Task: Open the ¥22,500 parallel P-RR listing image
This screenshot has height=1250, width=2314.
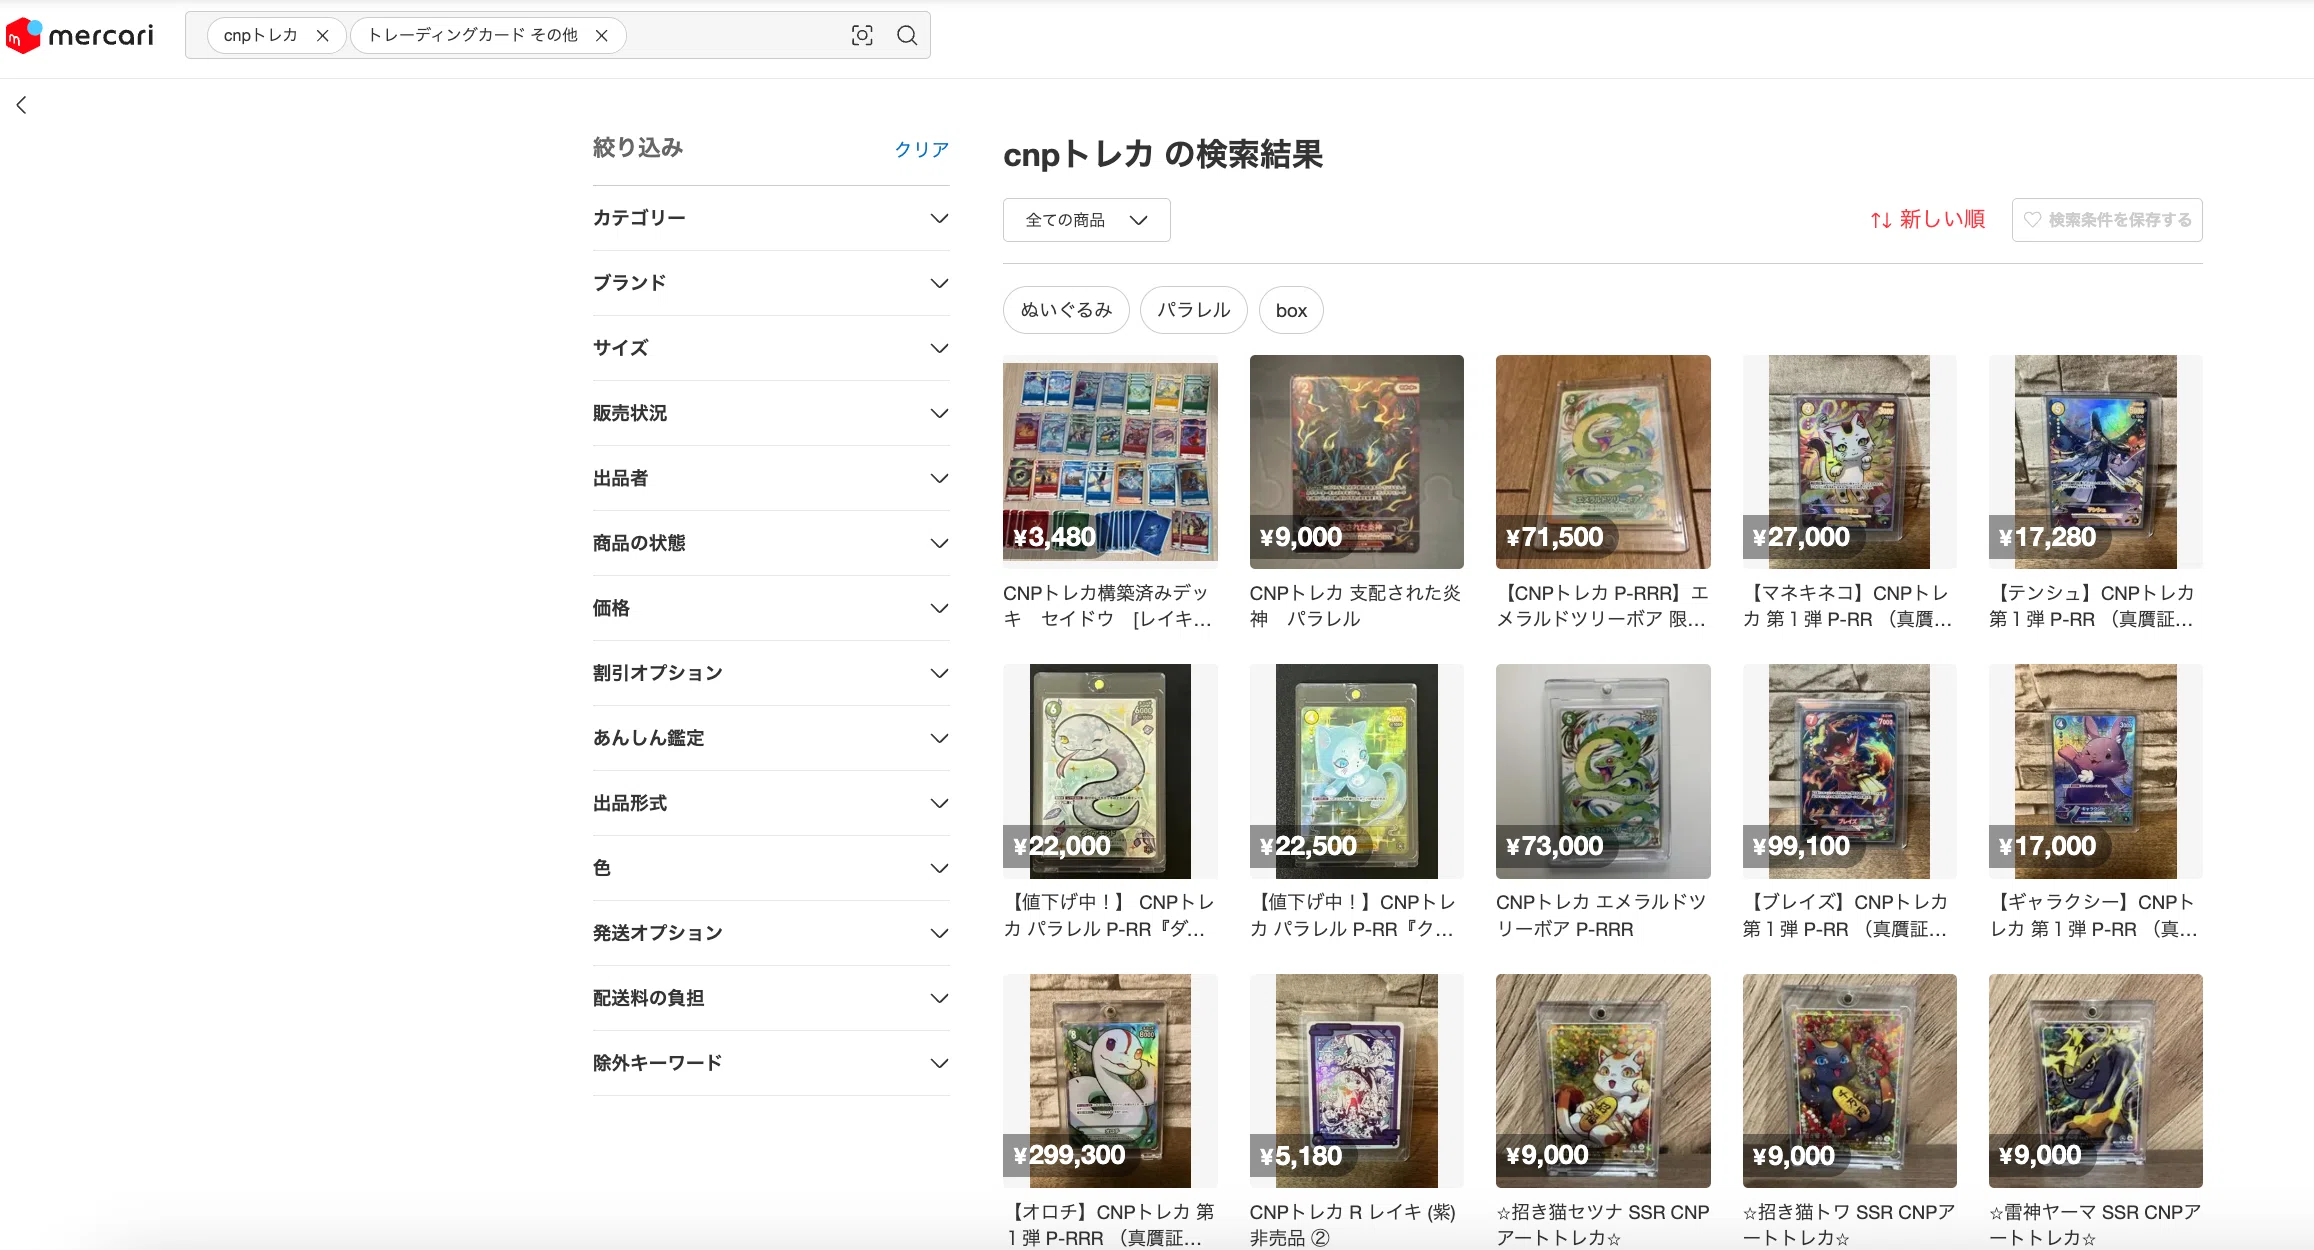Action: (1357, 771)
